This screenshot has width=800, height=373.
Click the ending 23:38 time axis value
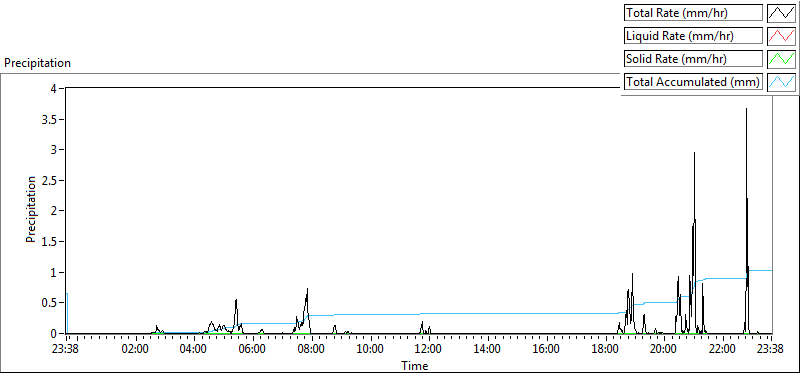tap(771, 350)
